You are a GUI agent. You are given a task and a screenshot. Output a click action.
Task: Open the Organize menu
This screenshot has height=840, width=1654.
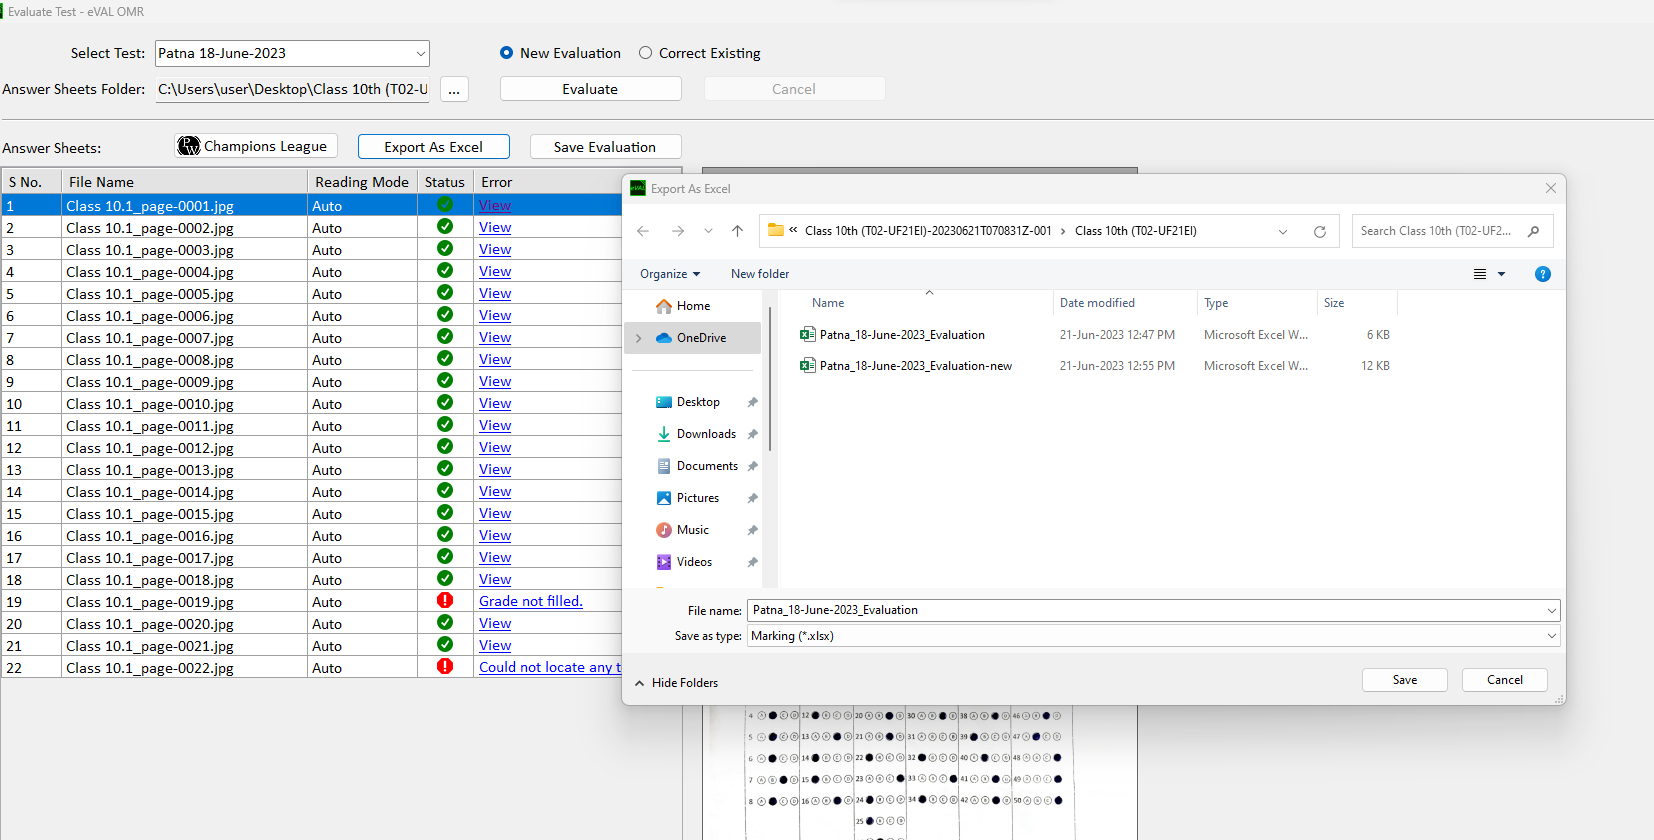(x=669, y=274)
